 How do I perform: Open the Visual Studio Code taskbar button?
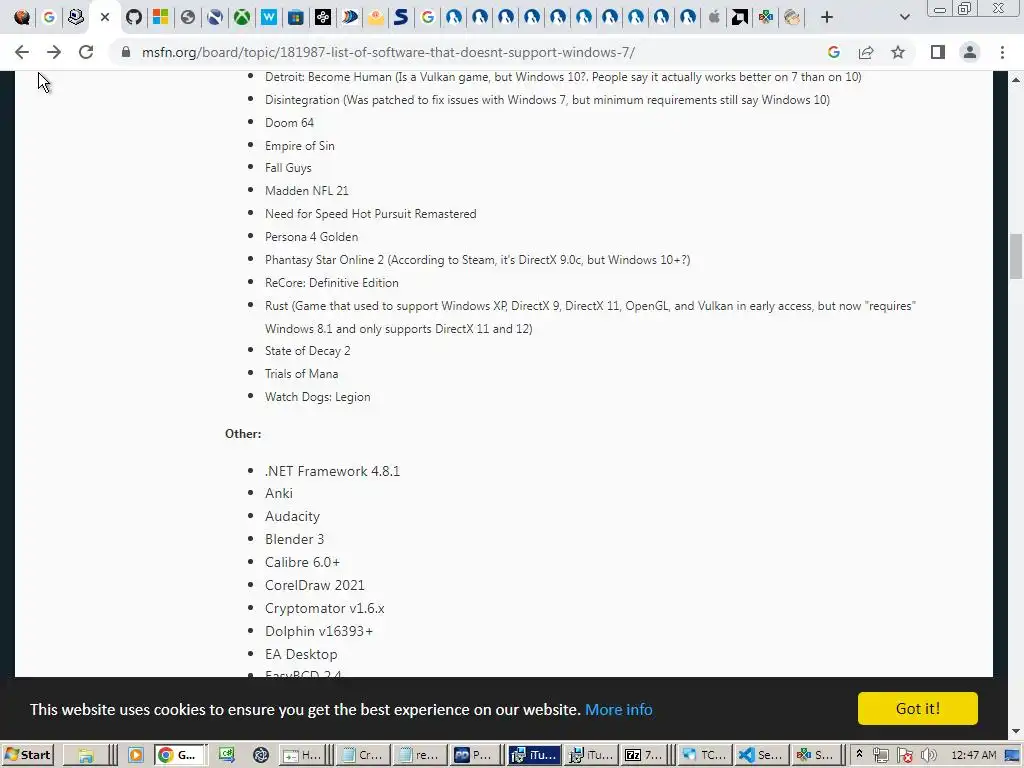click(x=761, y=755)
